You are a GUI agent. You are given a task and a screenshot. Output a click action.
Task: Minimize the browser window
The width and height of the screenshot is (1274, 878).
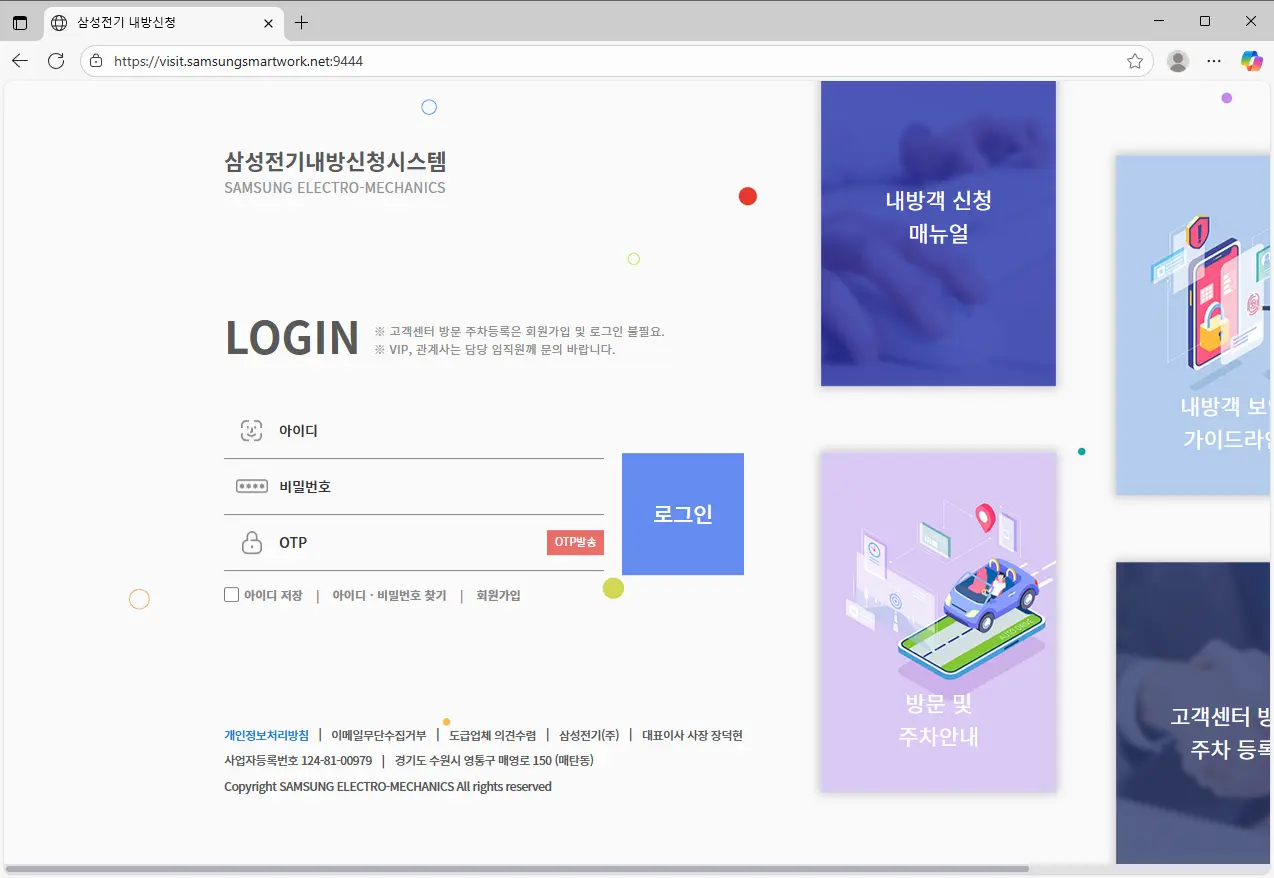point(1159,21)
